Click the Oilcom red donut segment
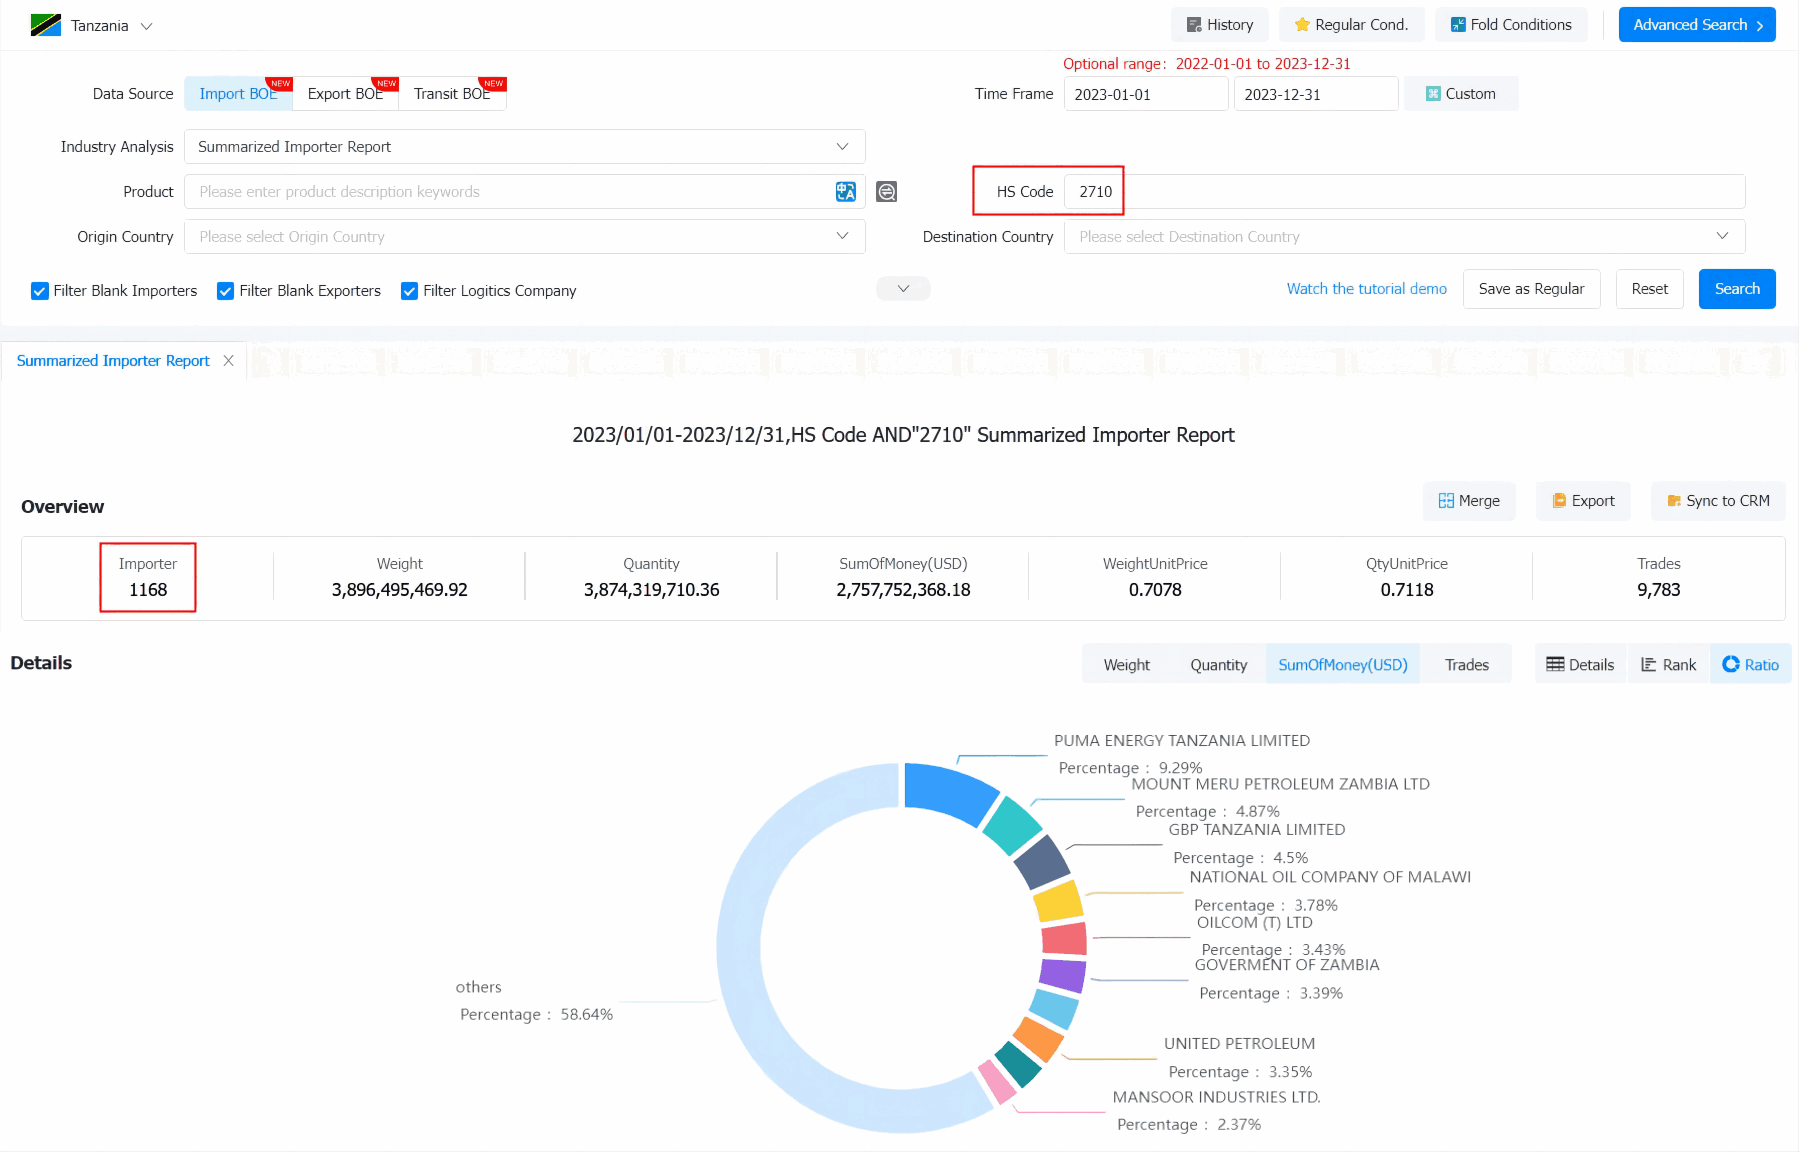 tap(1064, 939)
